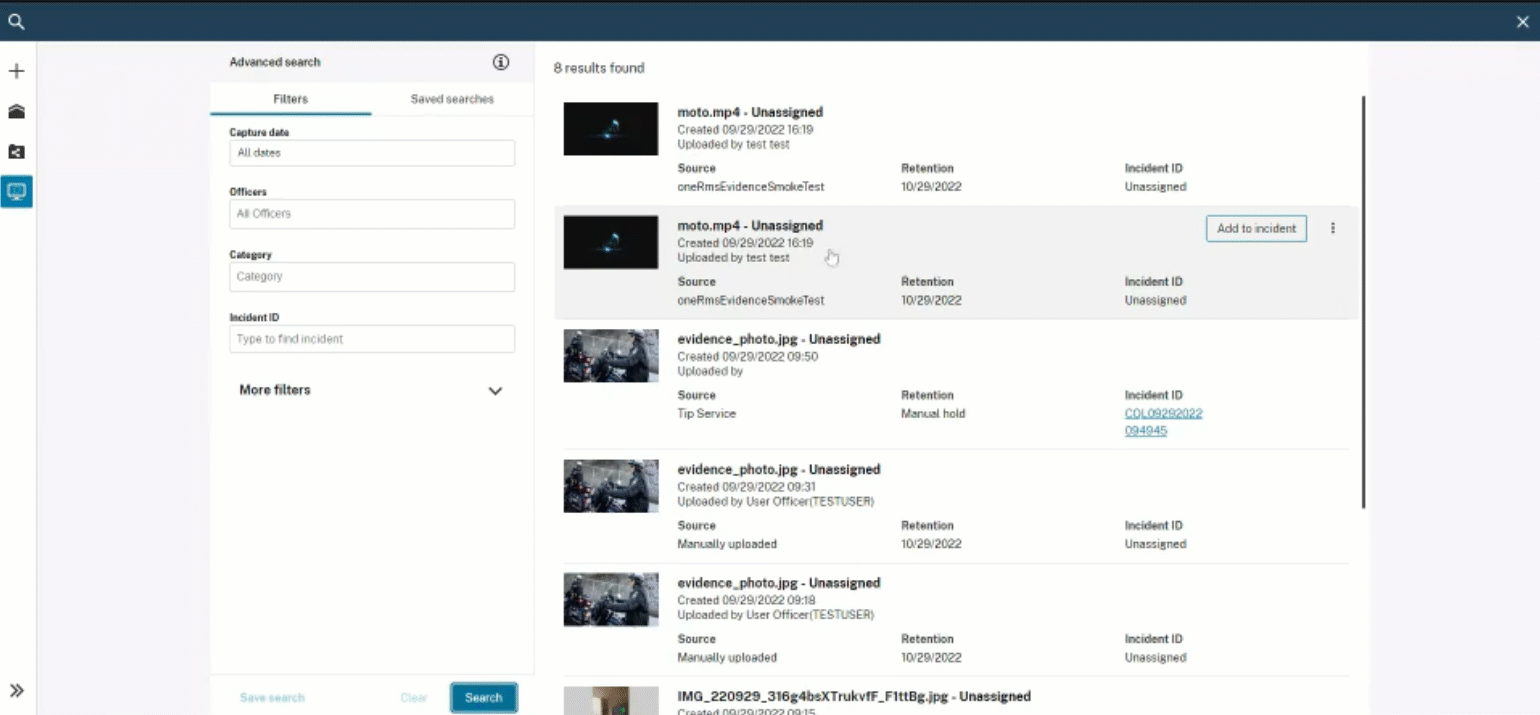This screenshot has height=715, width=1540.
Task: Select the monitor icon in left sidebar
Action: pyautogui.click(x=16, y=191)
